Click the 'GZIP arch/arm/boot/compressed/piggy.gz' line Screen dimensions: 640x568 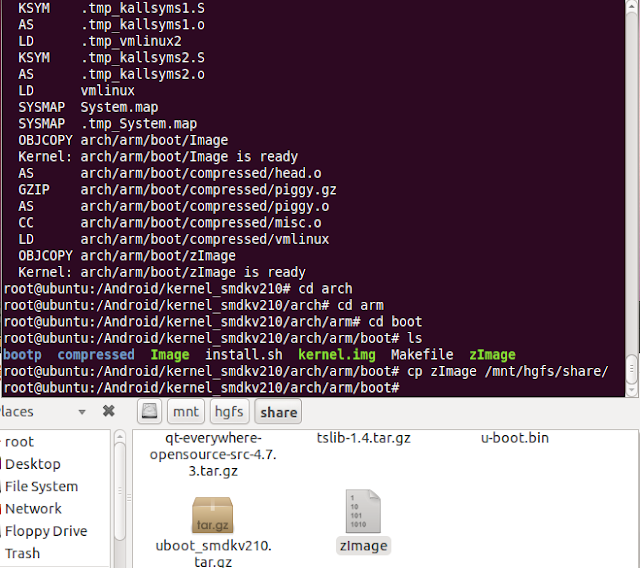point(177,190)
